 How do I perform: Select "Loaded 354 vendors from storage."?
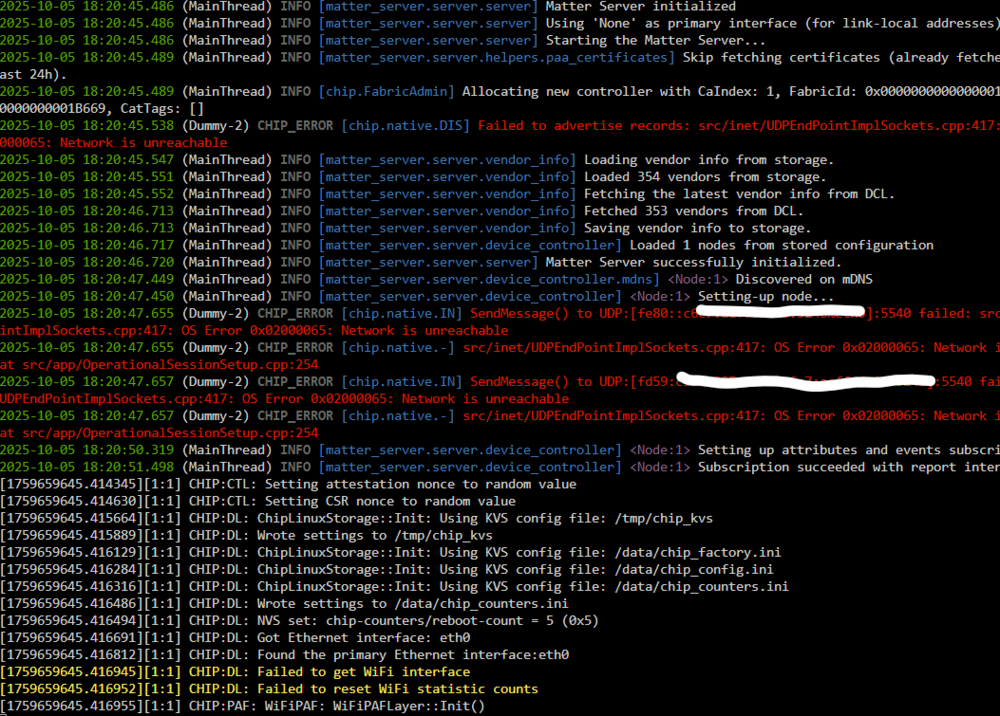705,177
